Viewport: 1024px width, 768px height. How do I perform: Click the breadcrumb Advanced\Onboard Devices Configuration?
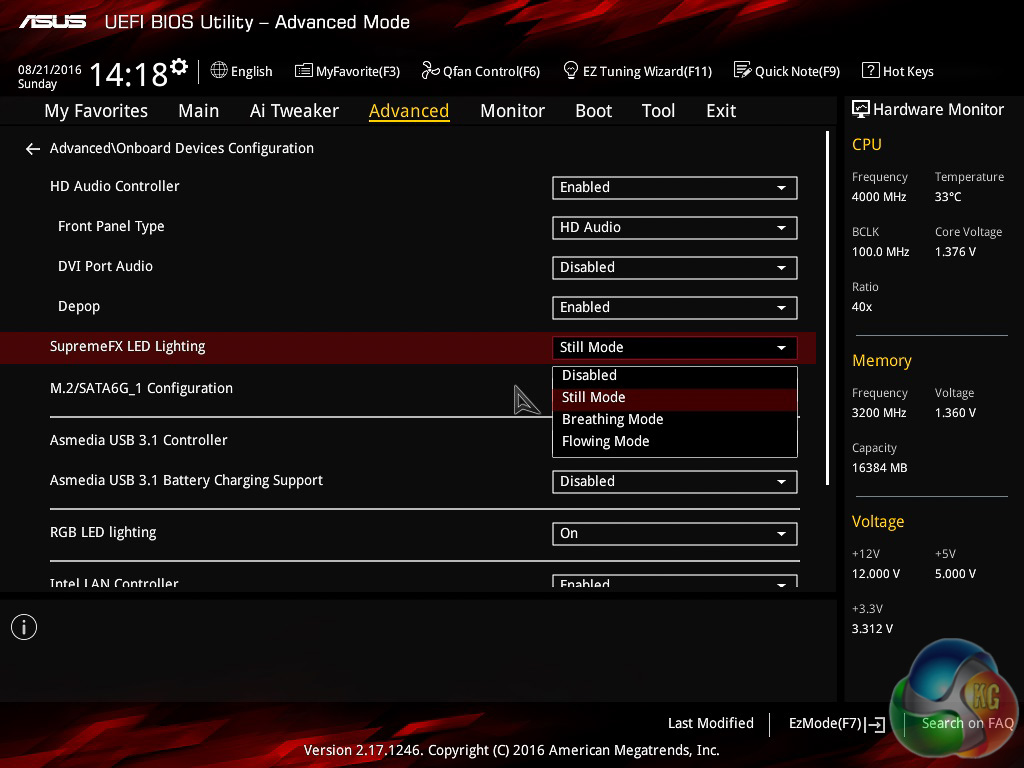click(182, 149)
